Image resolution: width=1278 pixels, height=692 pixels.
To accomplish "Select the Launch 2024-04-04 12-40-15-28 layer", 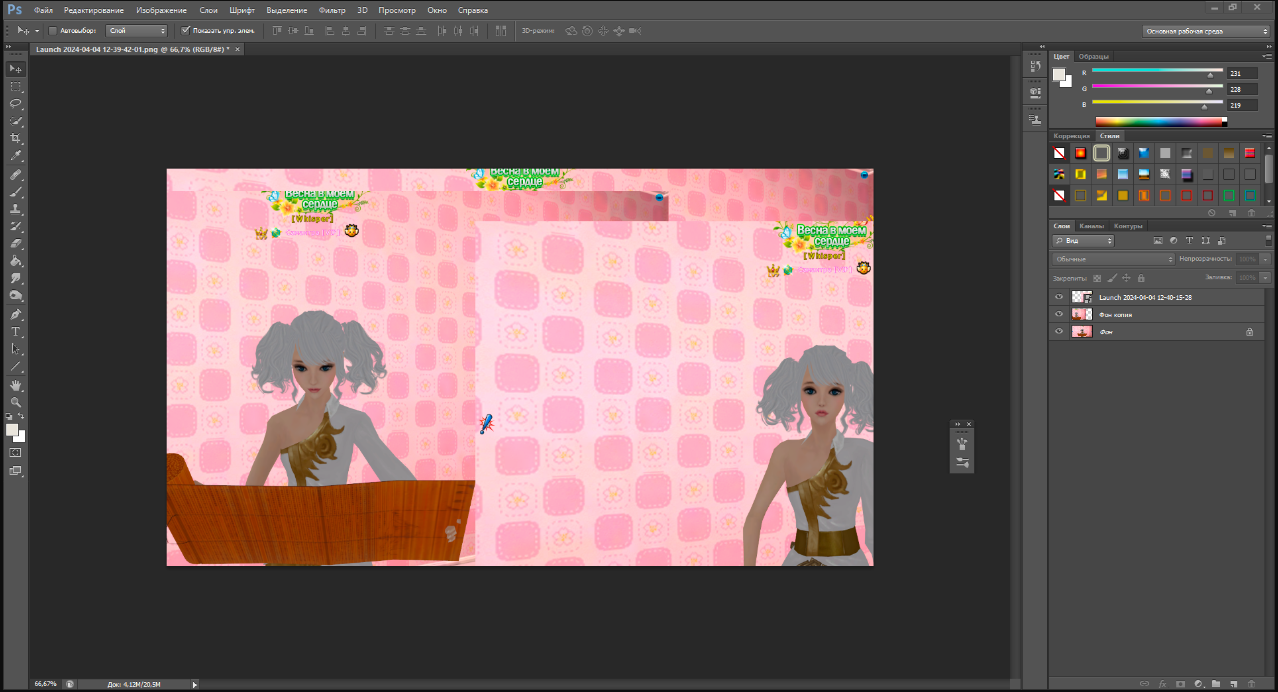I will 1144,297.
